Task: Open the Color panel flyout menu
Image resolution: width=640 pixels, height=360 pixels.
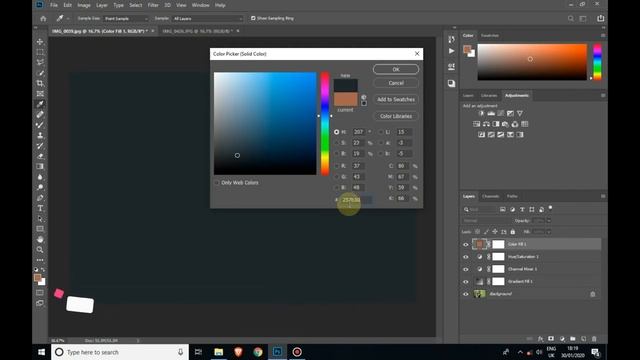Action: tap(603, 36)
